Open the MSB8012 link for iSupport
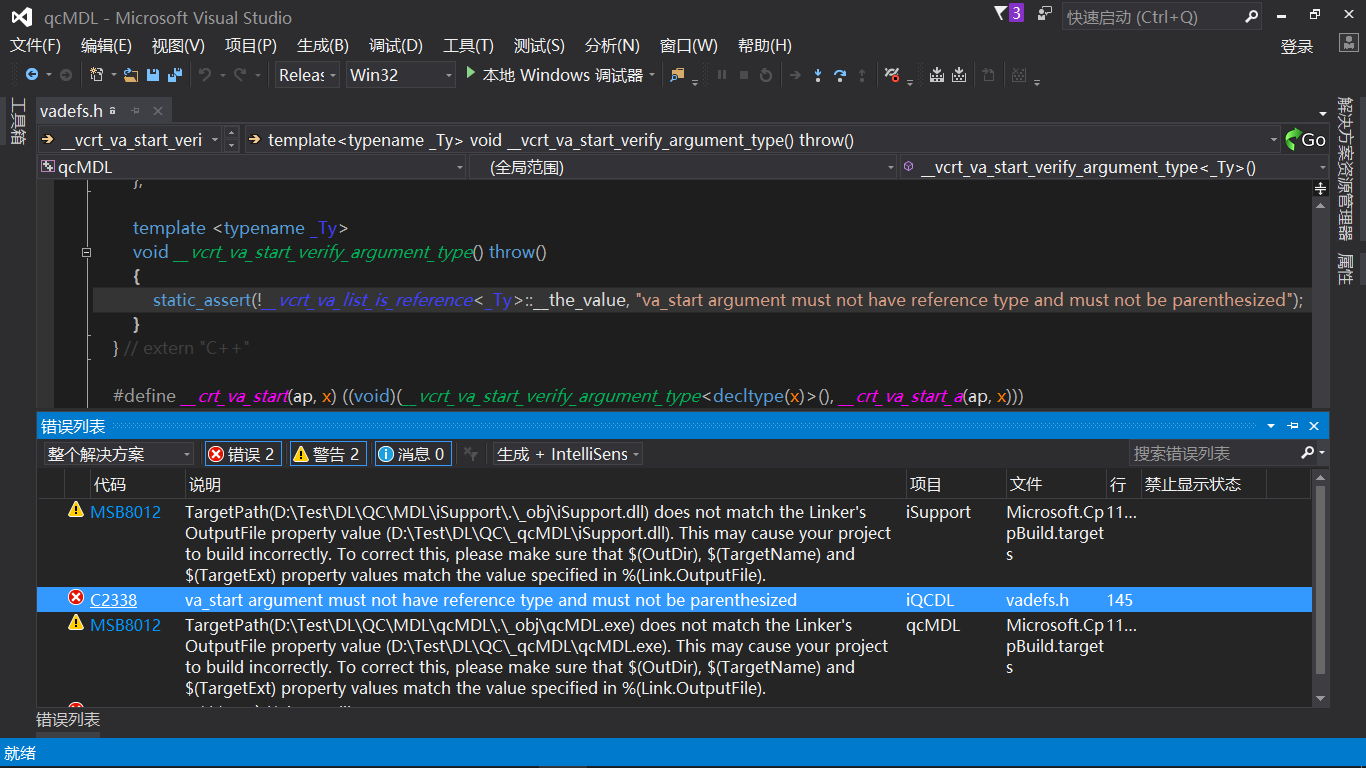This screenshot has height=768, width=1366. click(x=126, y=512)
